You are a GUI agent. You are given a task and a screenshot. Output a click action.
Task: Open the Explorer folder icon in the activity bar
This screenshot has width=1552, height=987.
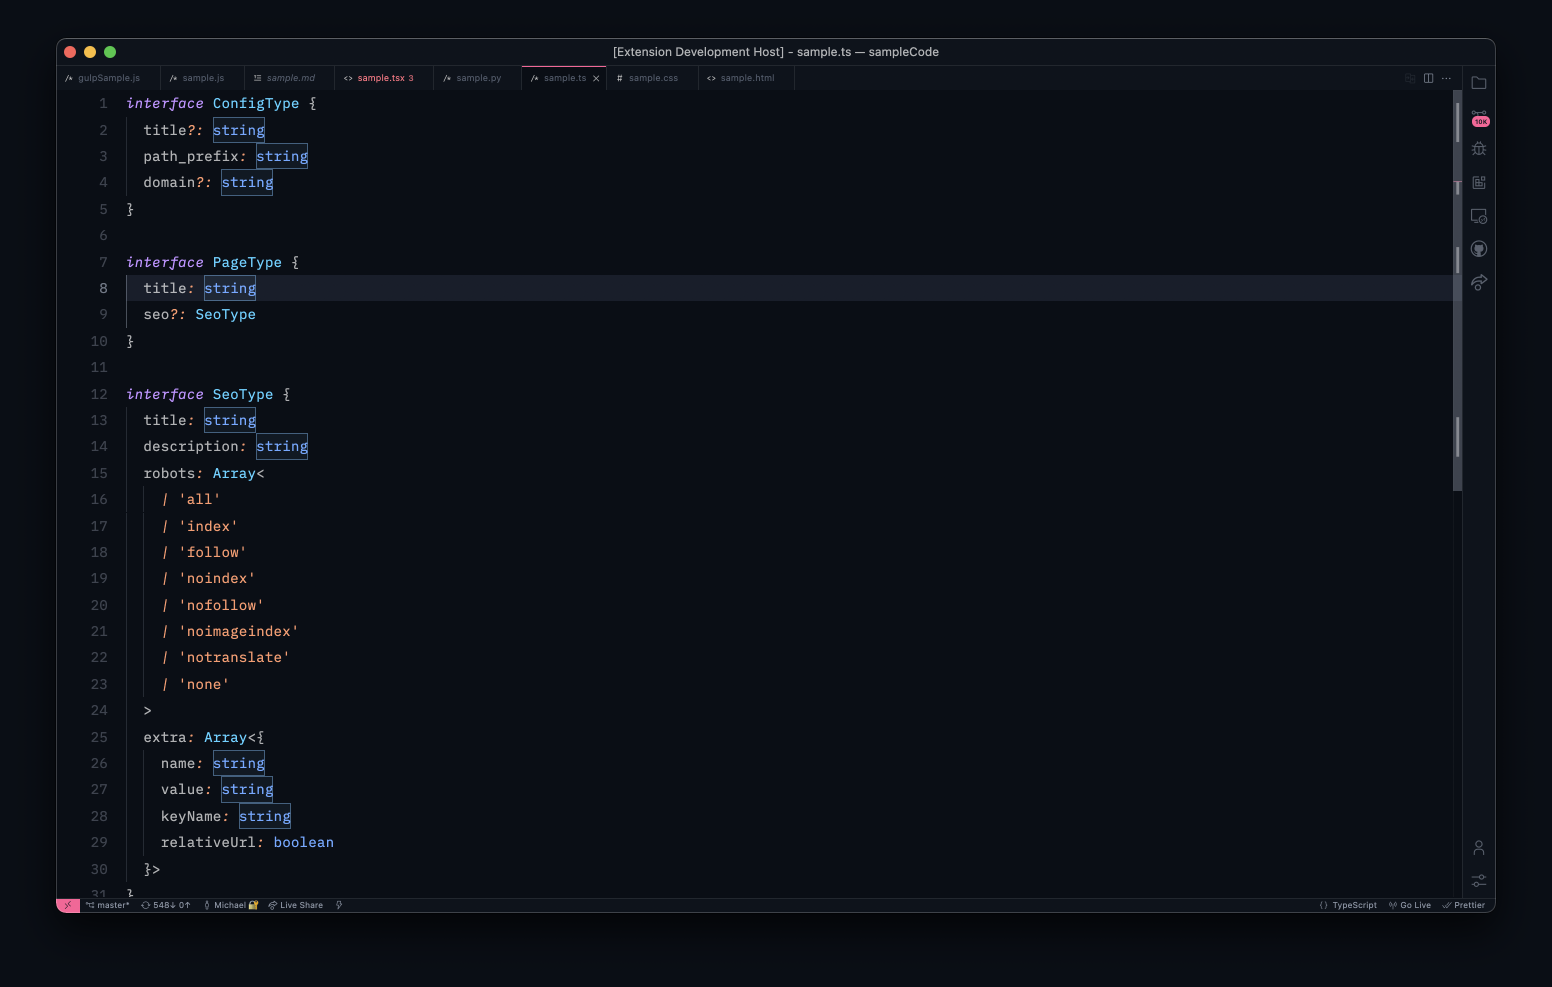(x=1479, y=83)
